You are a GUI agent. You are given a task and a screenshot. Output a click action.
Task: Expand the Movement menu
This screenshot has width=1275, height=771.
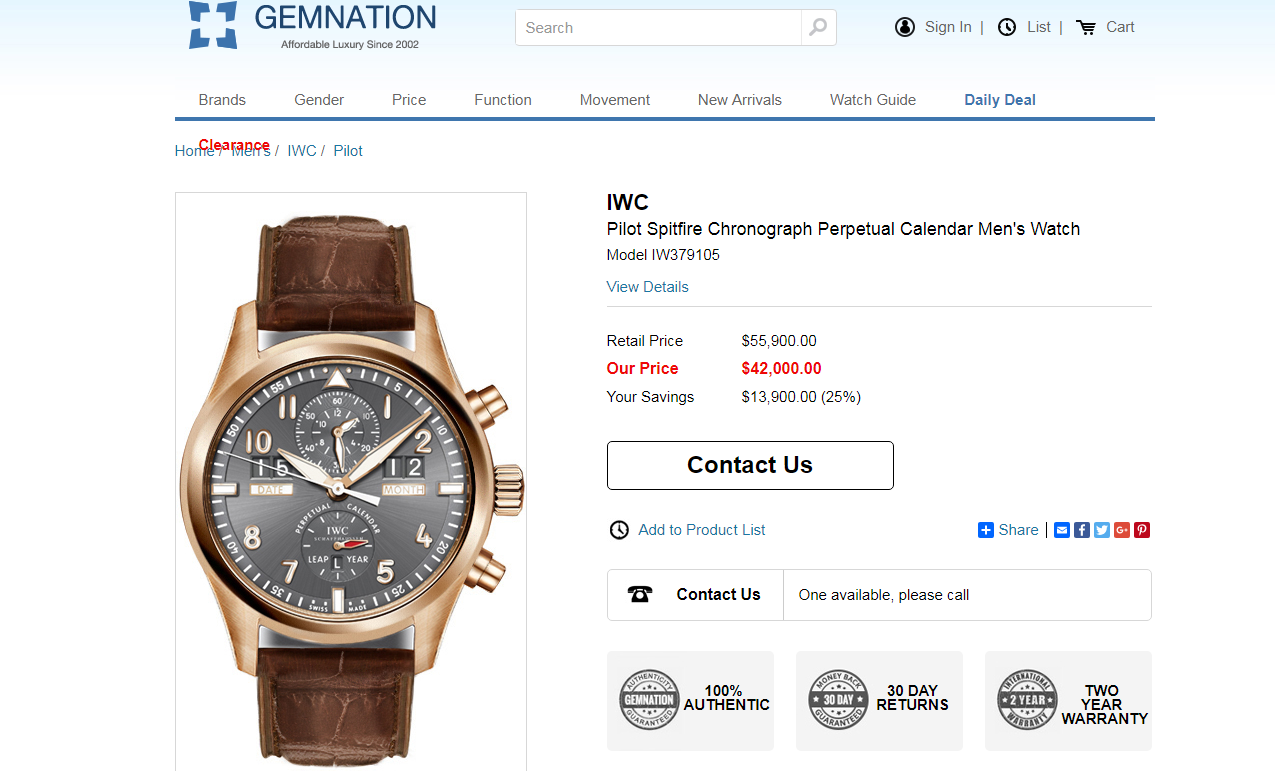[x=615, y=100]
